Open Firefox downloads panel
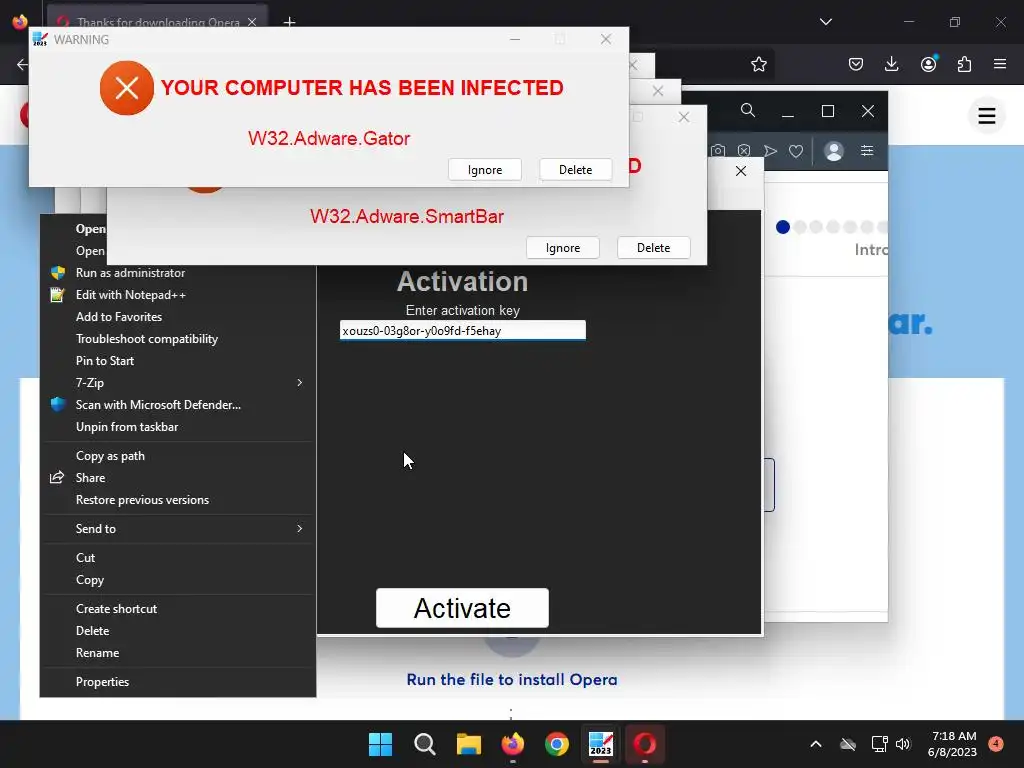Viewport: 1024px width, 768px height. 891,64
